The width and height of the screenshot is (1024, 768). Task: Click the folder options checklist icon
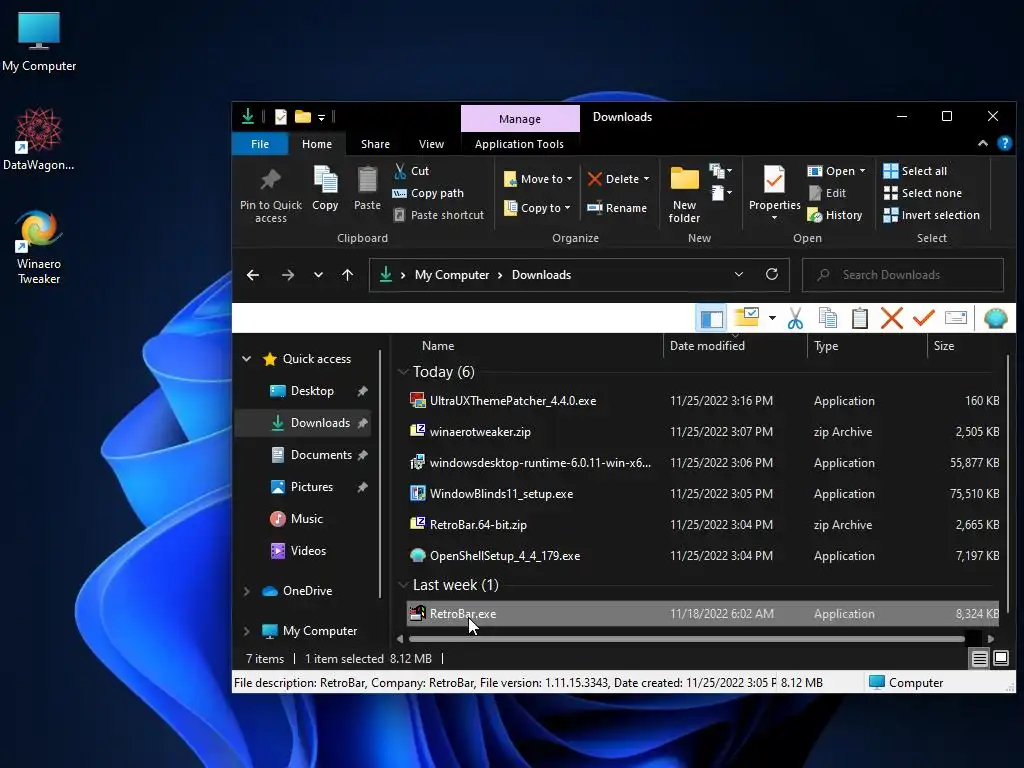coord(746,317)
